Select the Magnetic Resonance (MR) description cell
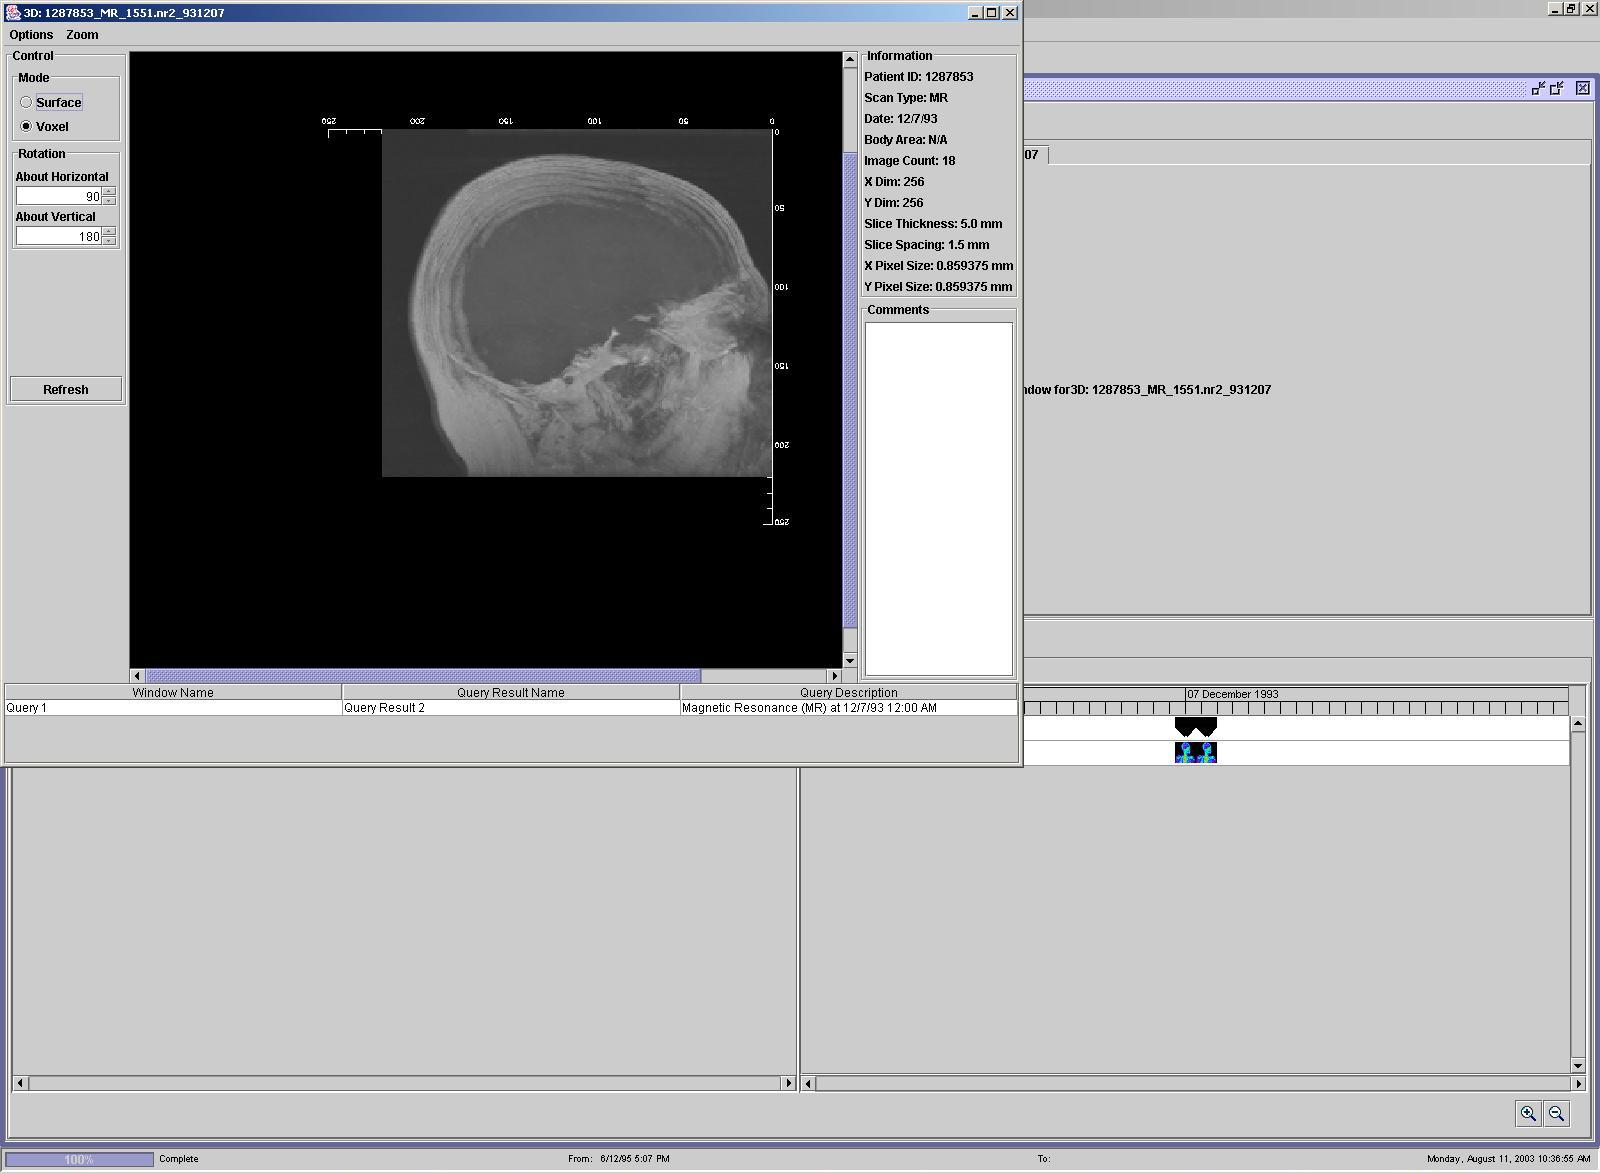This screenshot has width=1600, height=1173. 849,707
